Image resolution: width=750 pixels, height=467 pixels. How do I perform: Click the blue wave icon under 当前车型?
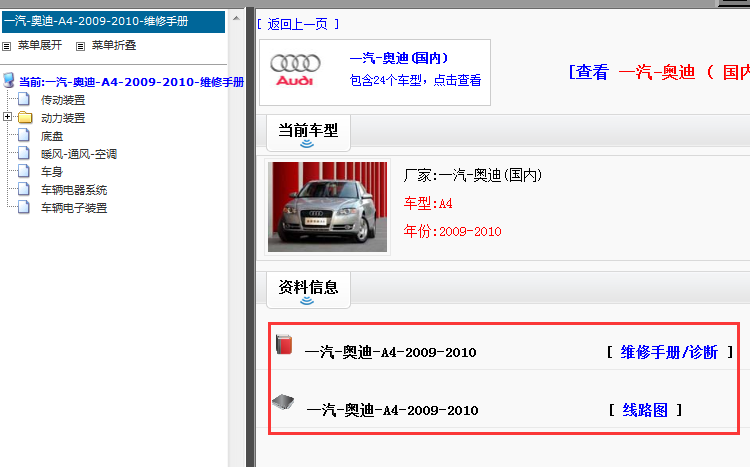pyautogui.click(x=307, y=144)
